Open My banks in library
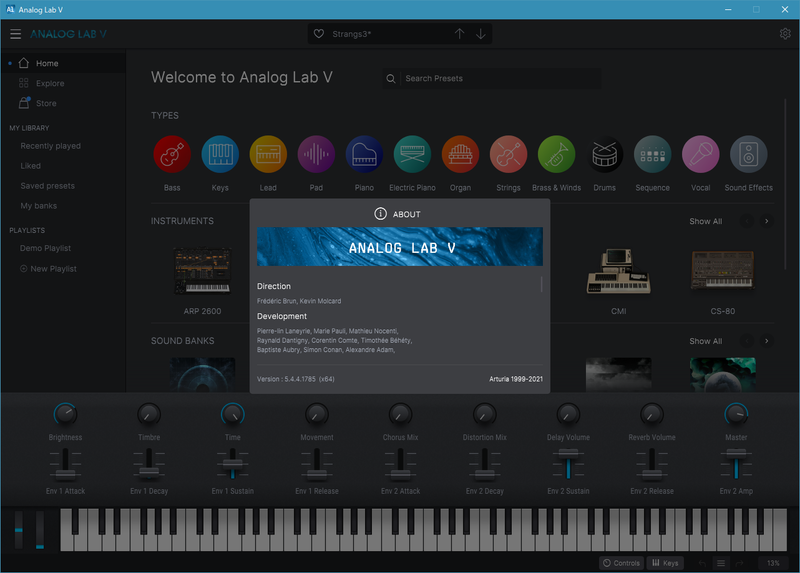This screenshot has width=800, height=573. coord(39,206)
